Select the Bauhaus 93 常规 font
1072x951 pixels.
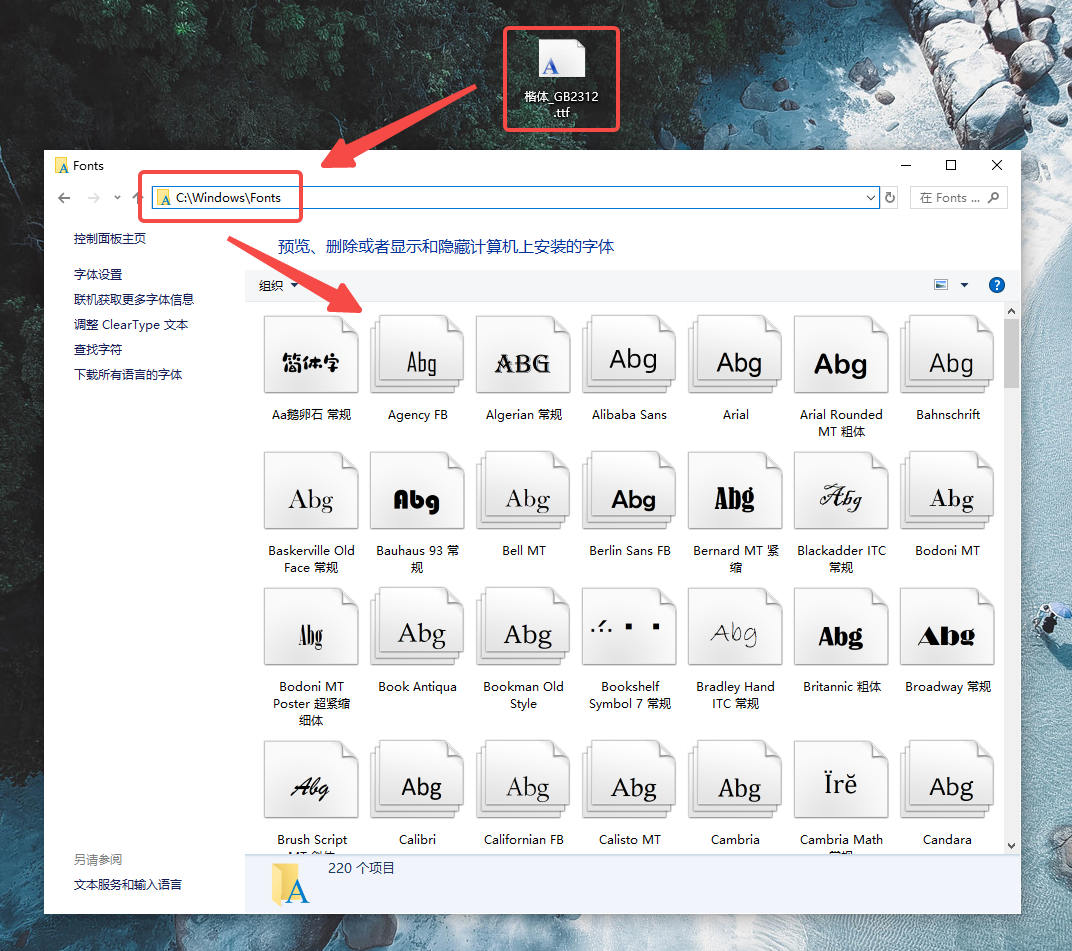point(418,513)
